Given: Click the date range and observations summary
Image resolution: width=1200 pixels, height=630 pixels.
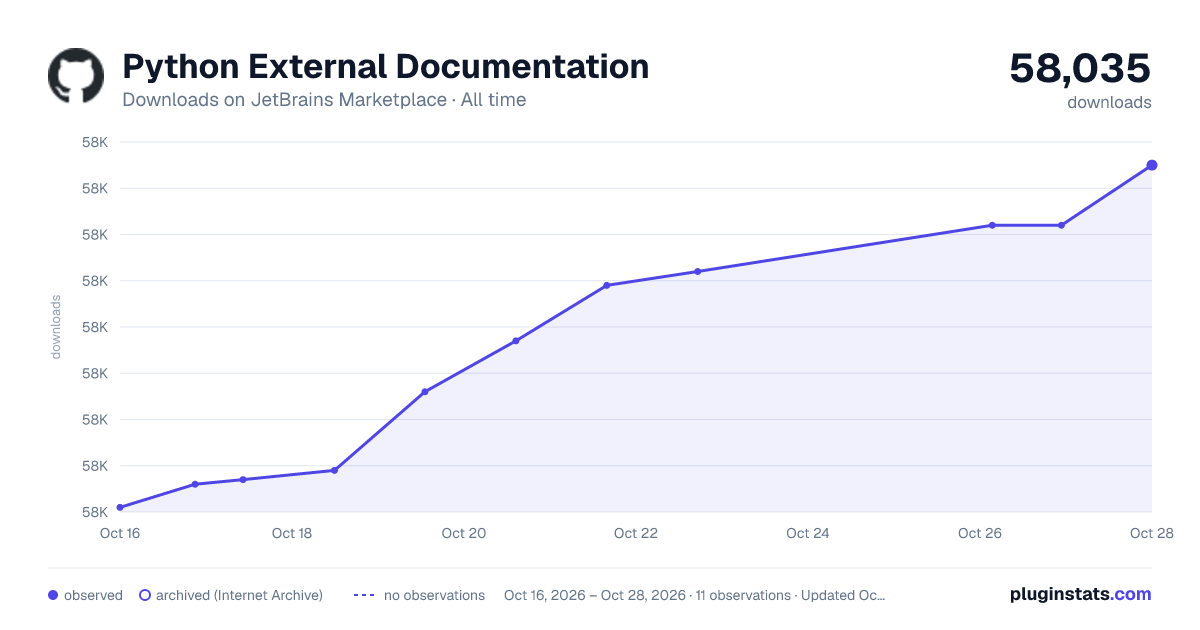Looking at the screenshot, I should (695, 595).
